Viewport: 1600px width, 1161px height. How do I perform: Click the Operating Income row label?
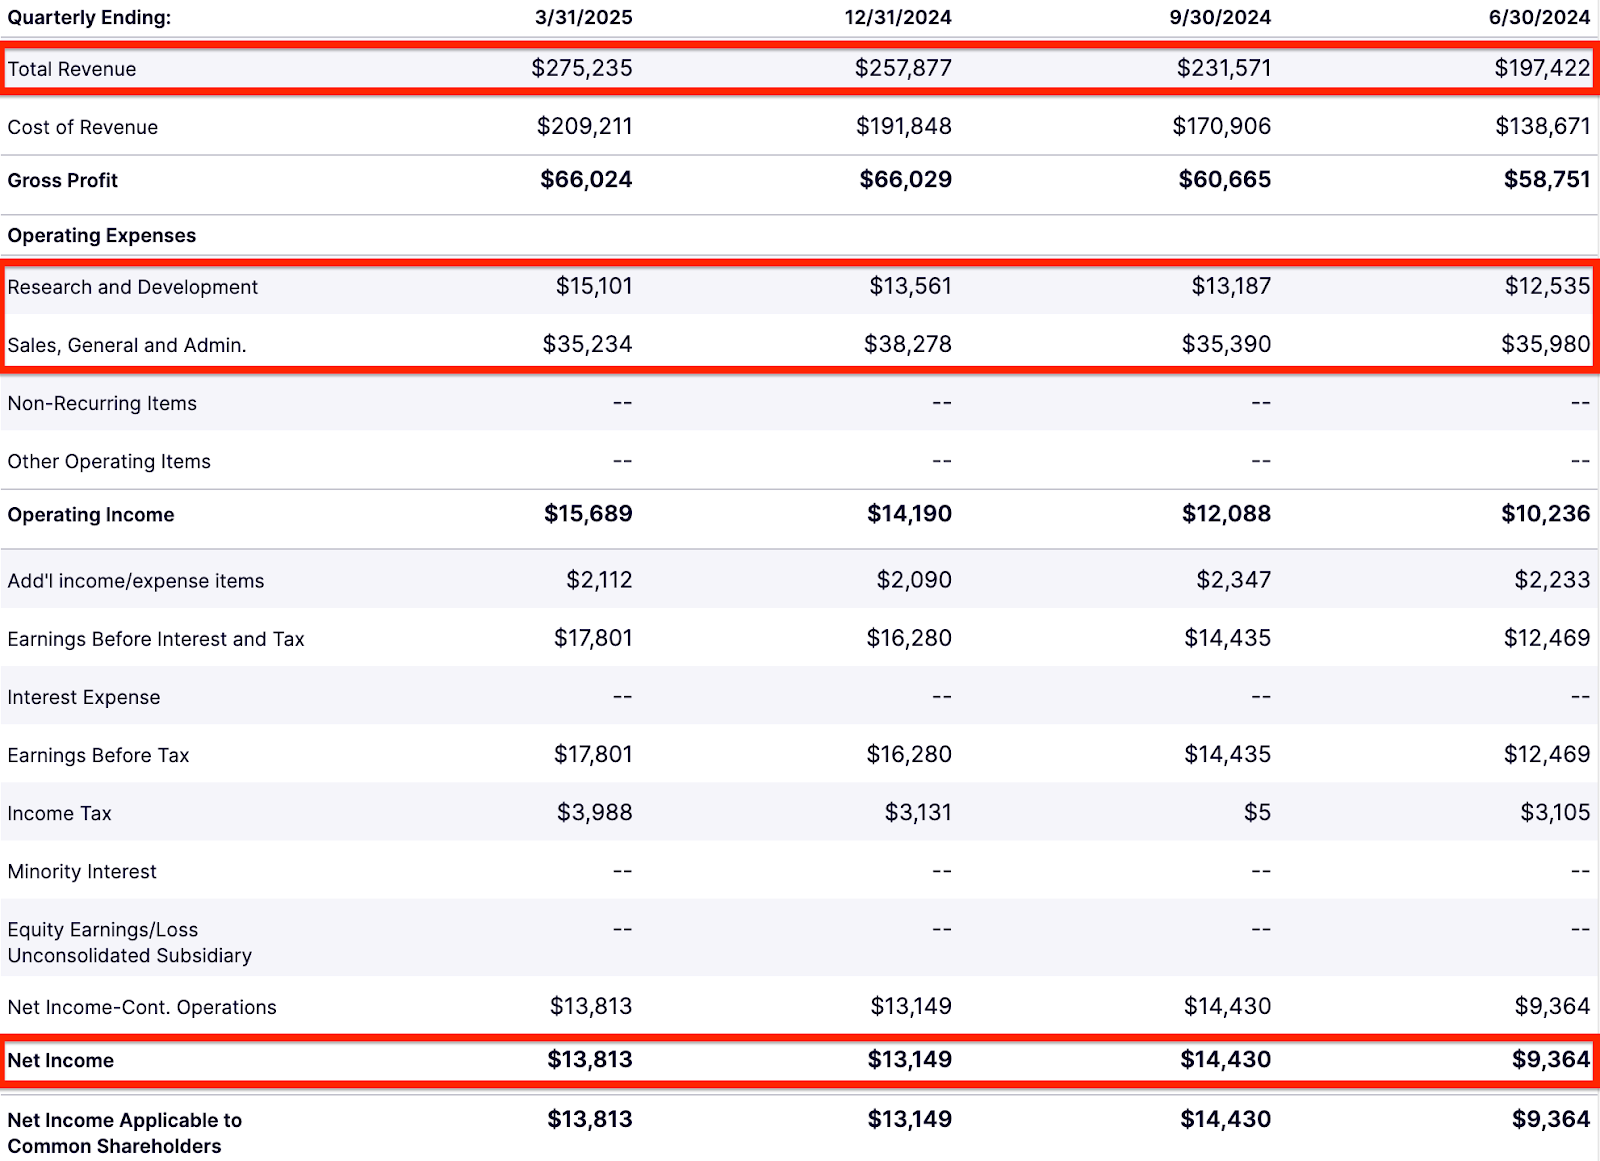tap(91, 514)
